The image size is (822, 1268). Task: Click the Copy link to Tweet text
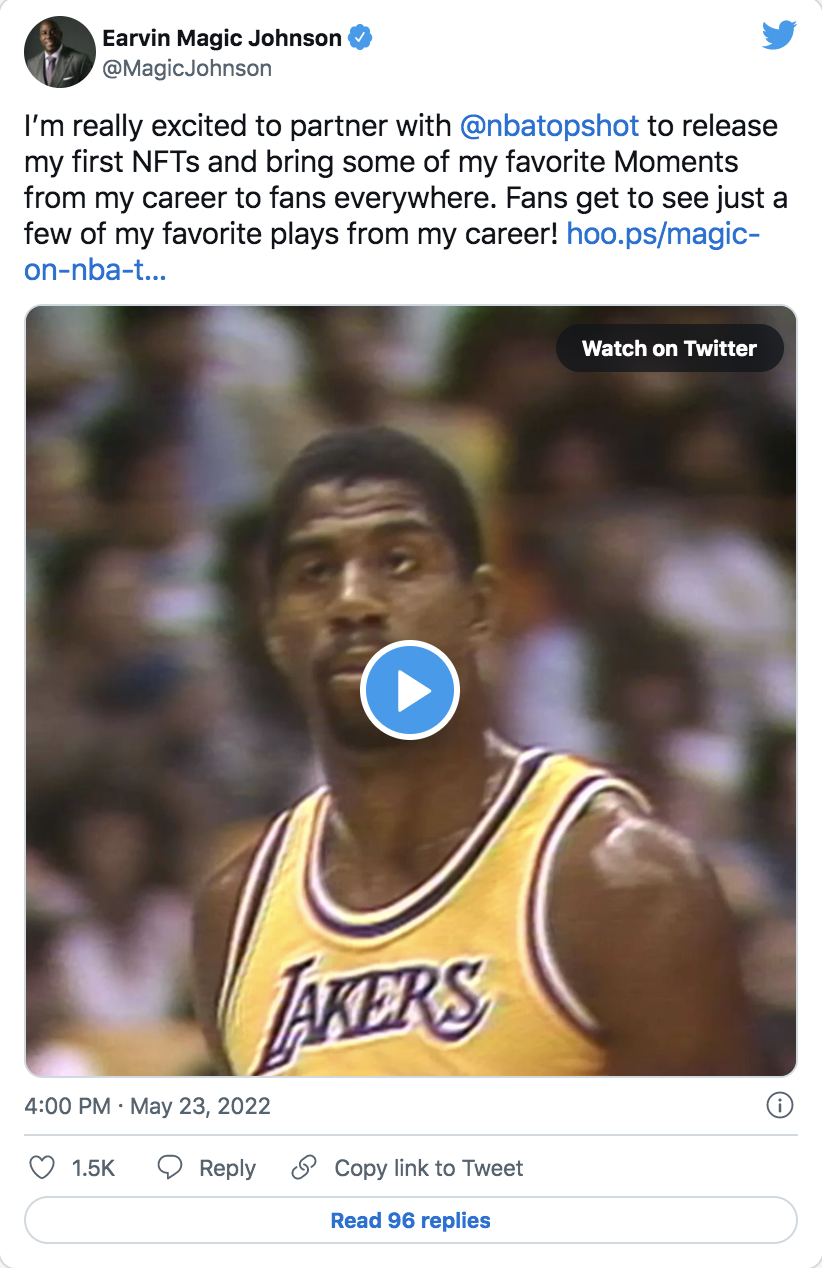click(x=429, y=1168)
